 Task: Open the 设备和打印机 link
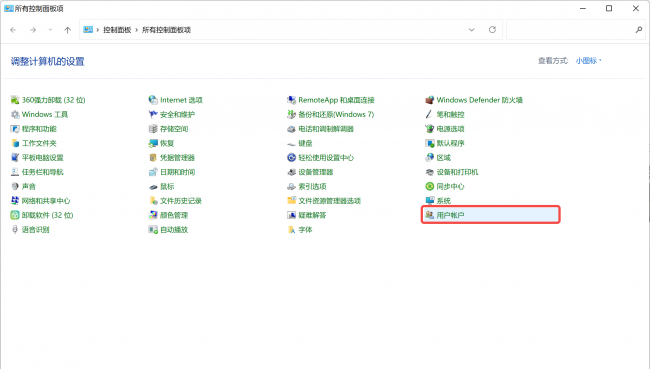[457, 172]
